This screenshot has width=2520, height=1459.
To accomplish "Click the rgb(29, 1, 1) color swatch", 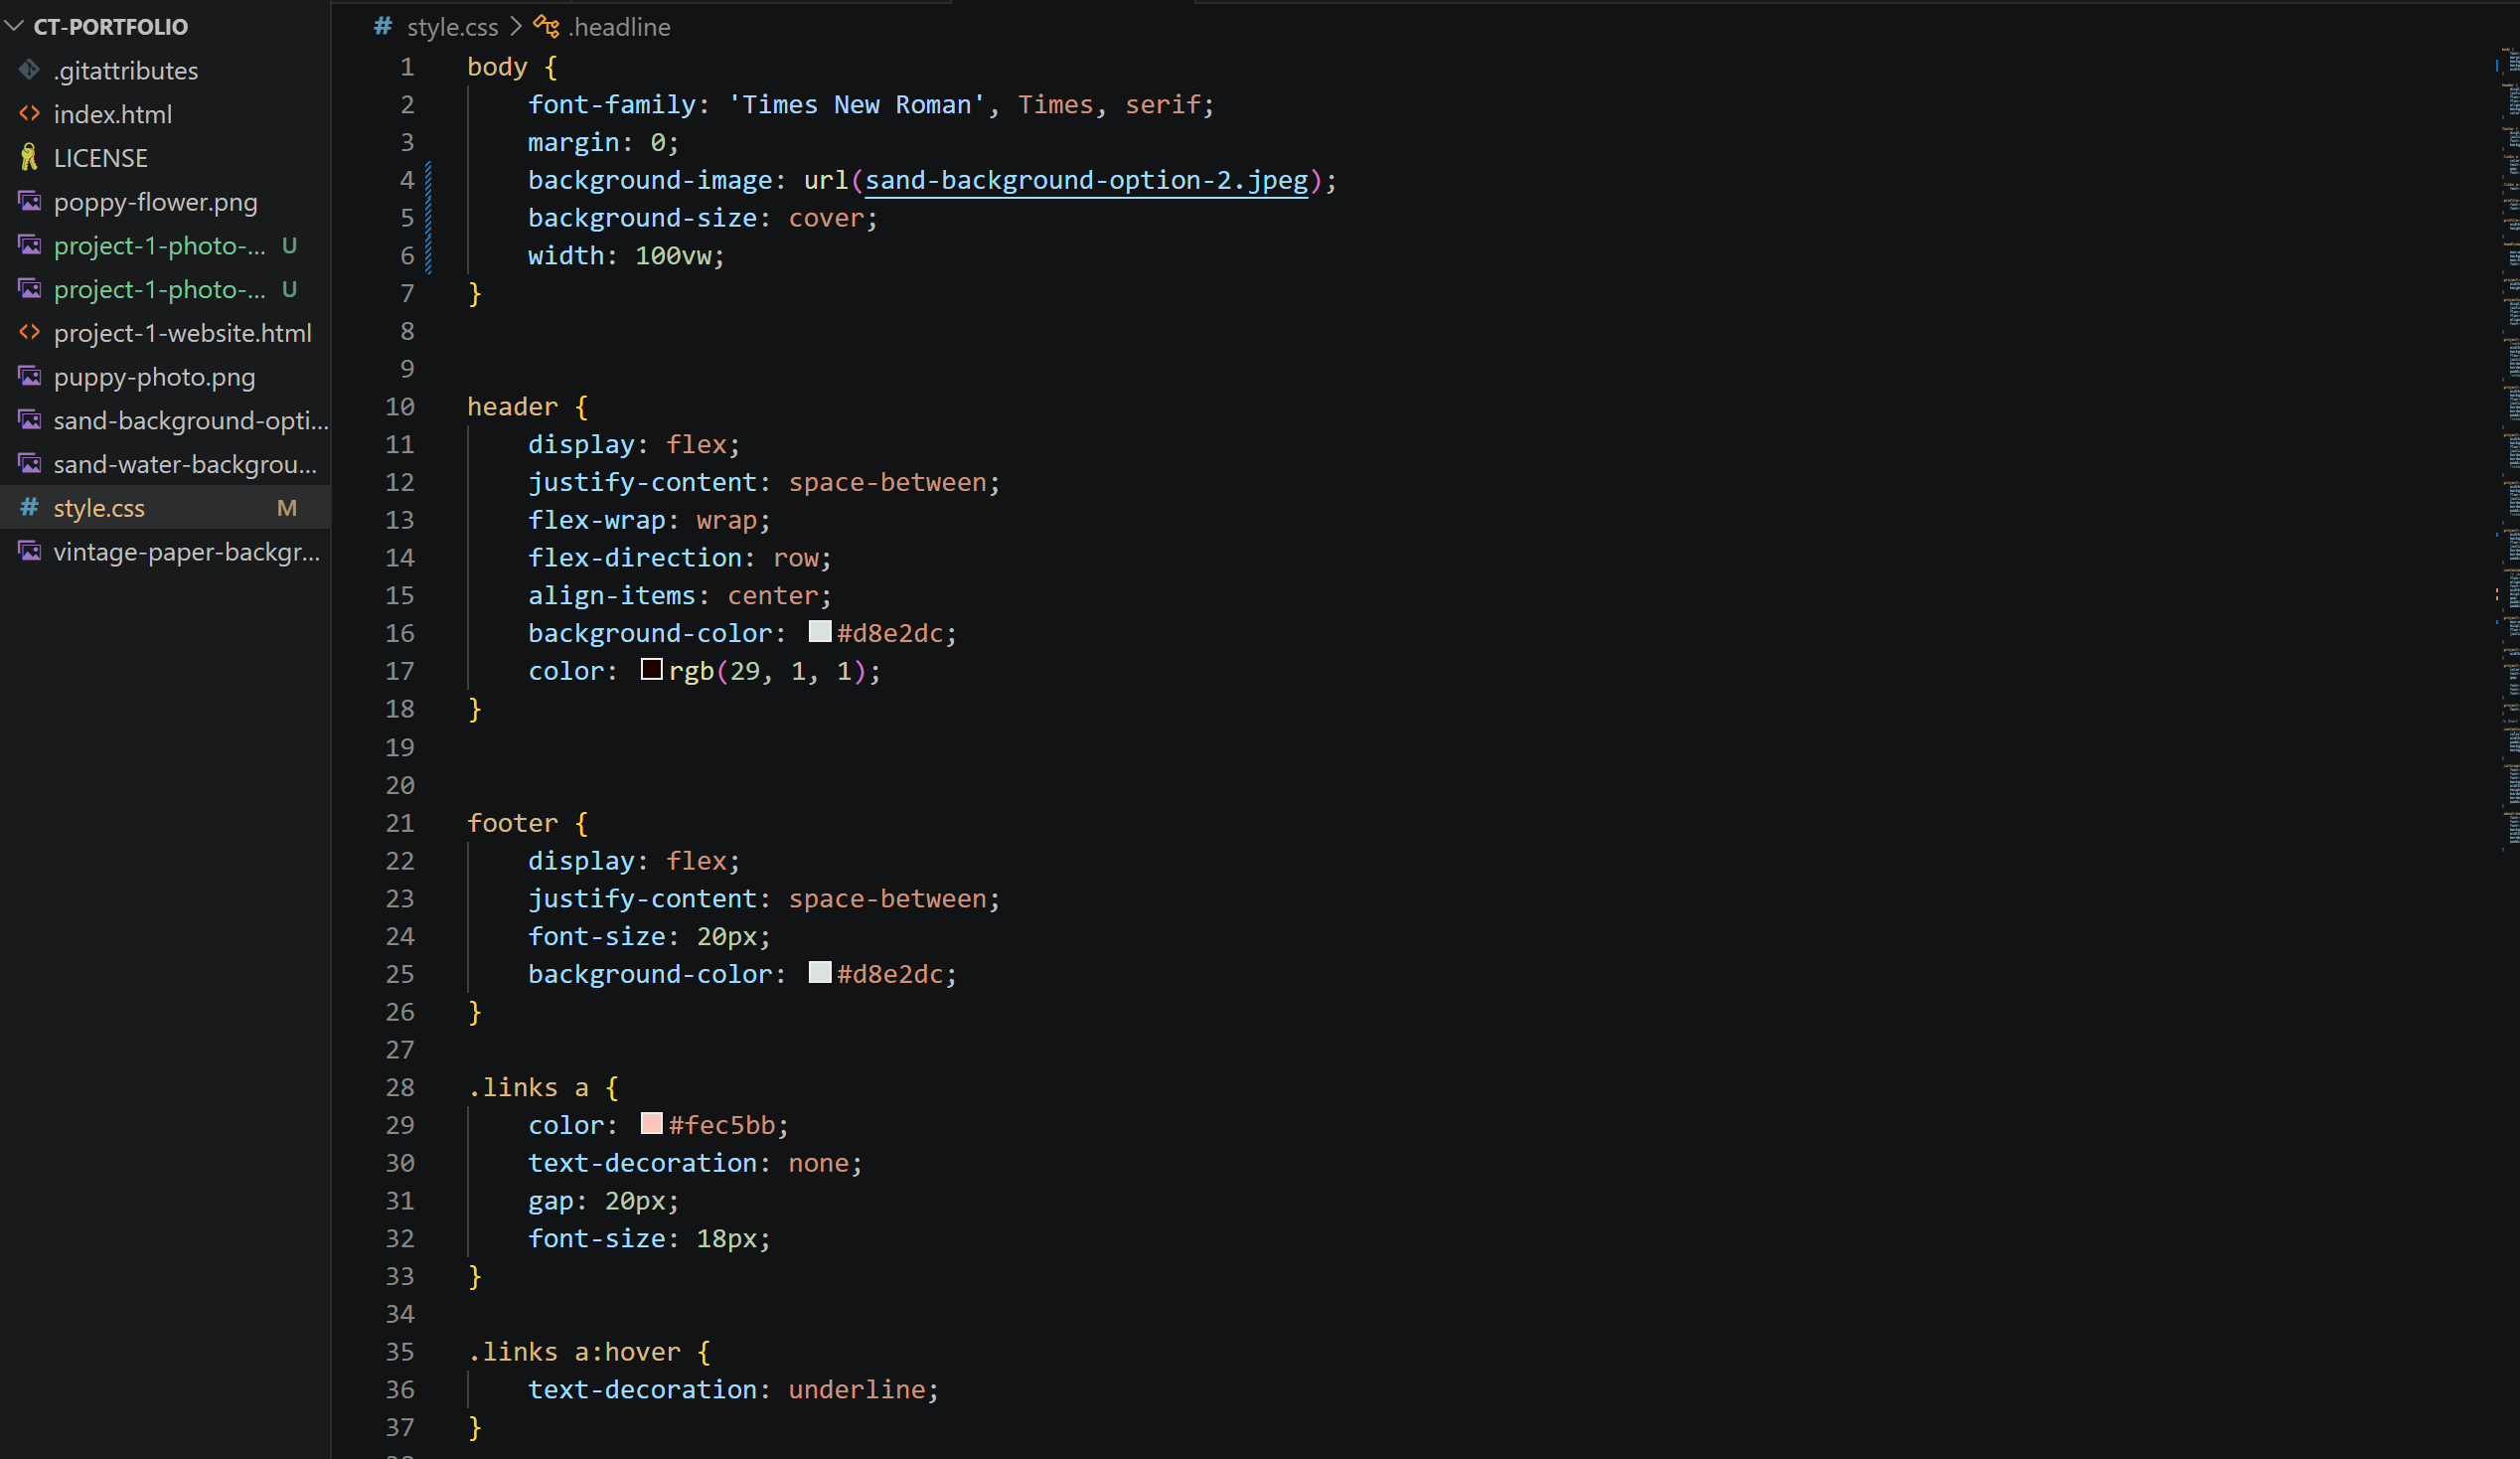I will click(x=651, y=670).
